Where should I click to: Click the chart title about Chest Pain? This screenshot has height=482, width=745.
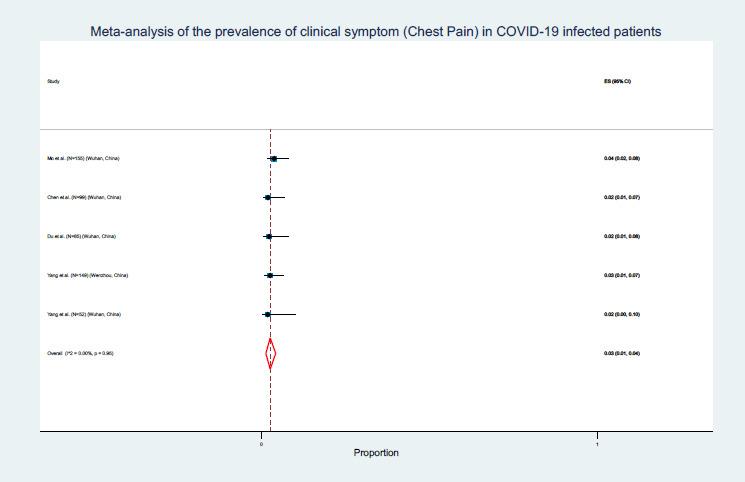[x=375, y=32]
